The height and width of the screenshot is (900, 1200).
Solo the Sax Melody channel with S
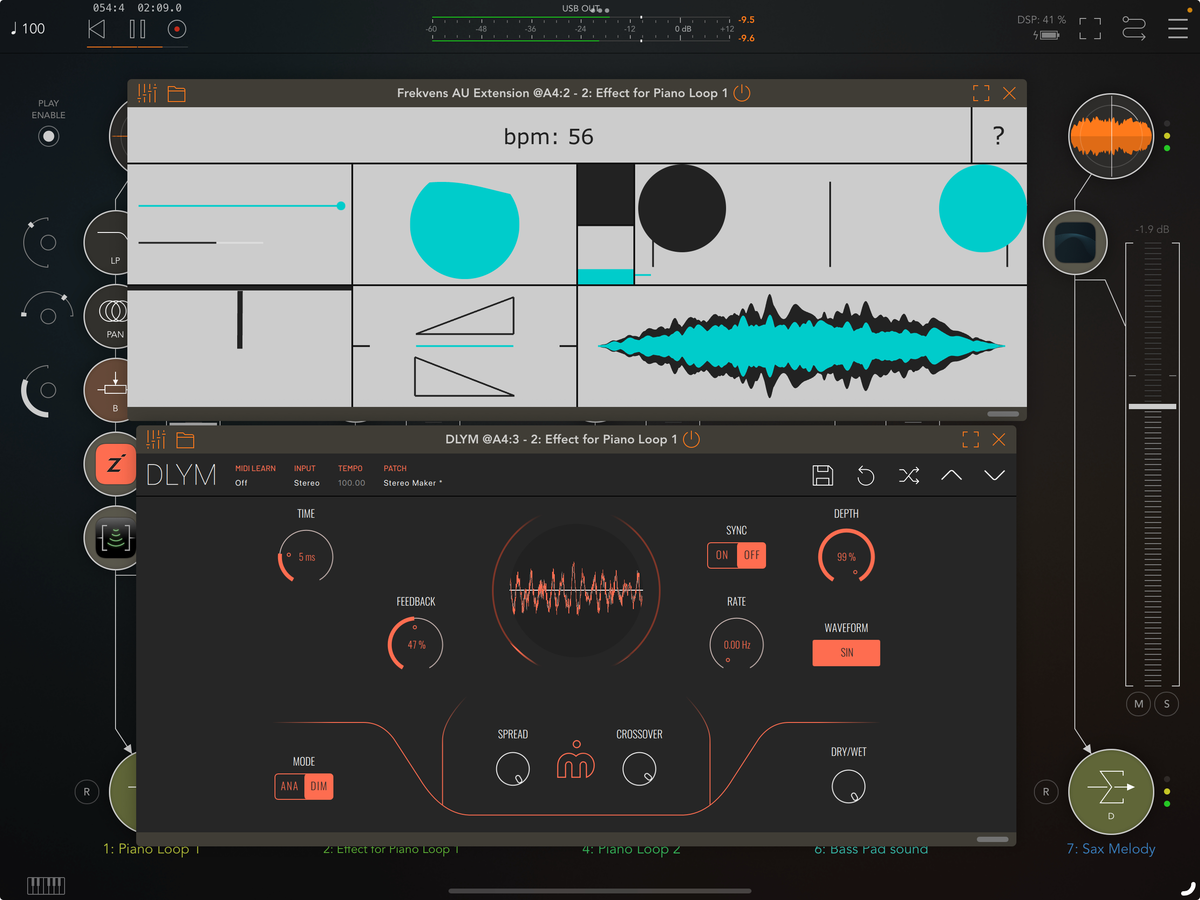[1166, 704]
